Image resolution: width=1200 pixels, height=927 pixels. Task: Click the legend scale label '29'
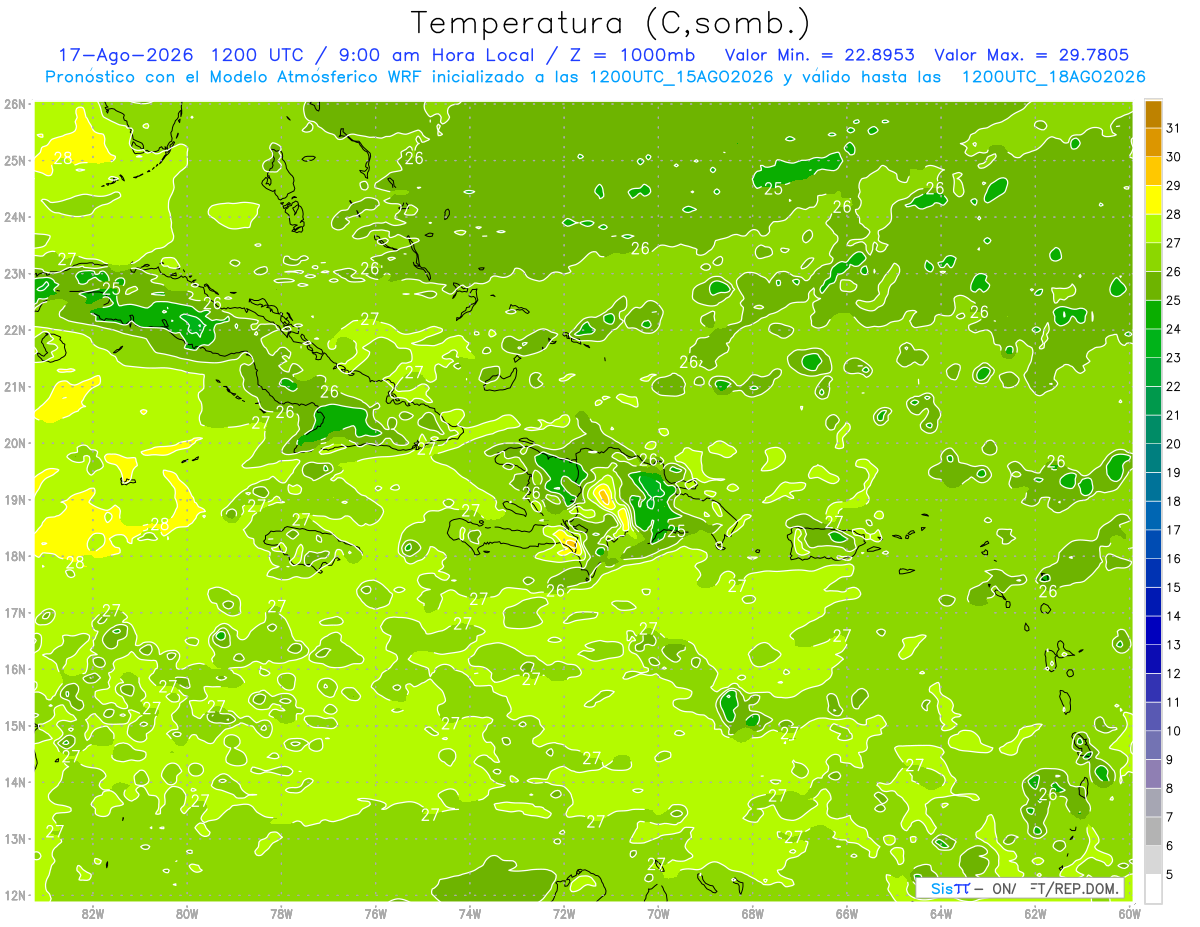[1174, 186]
